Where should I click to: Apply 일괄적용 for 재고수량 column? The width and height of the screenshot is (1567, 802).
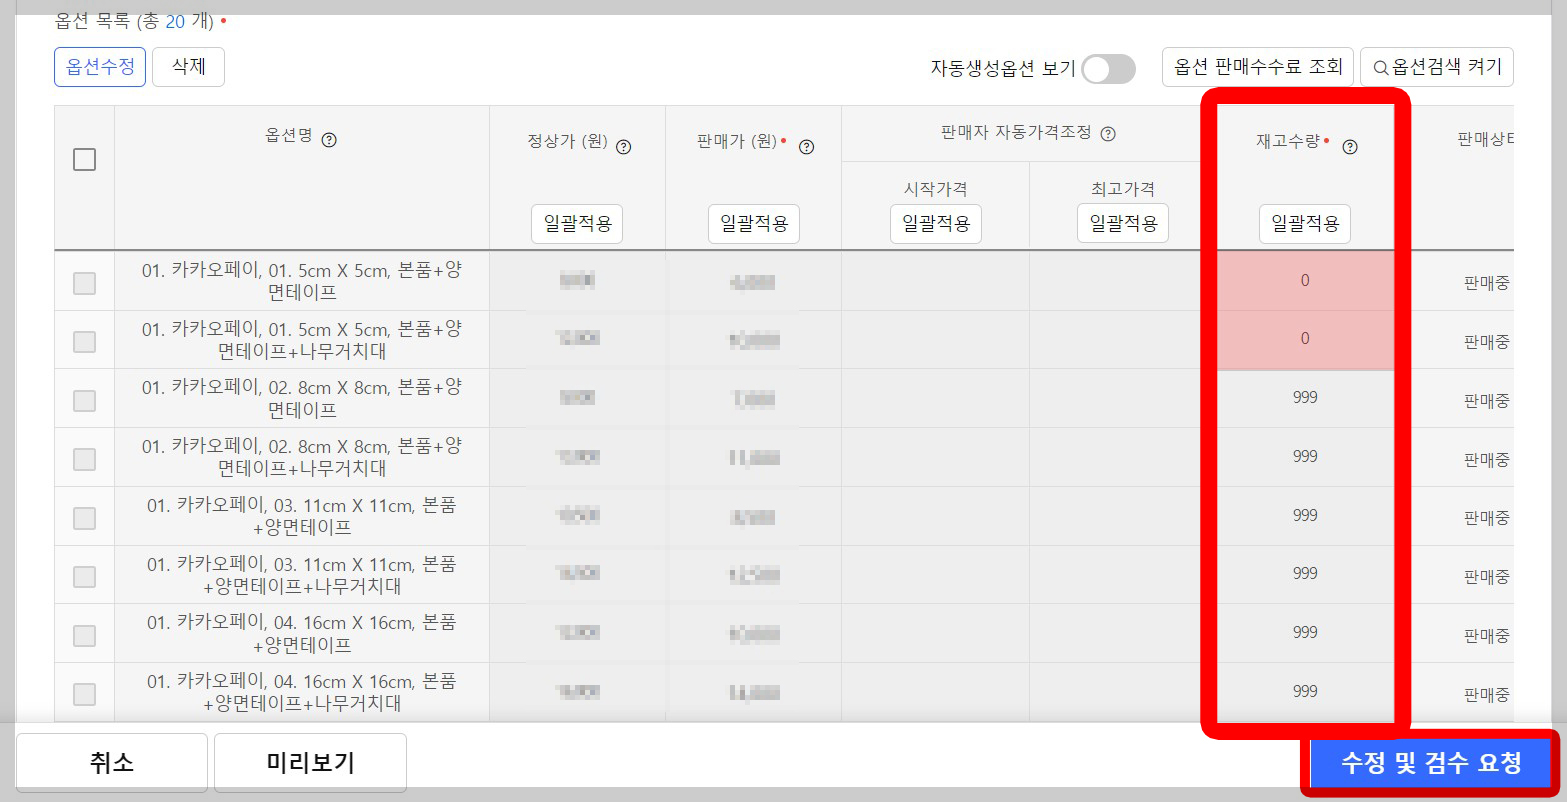(1304, 224)
